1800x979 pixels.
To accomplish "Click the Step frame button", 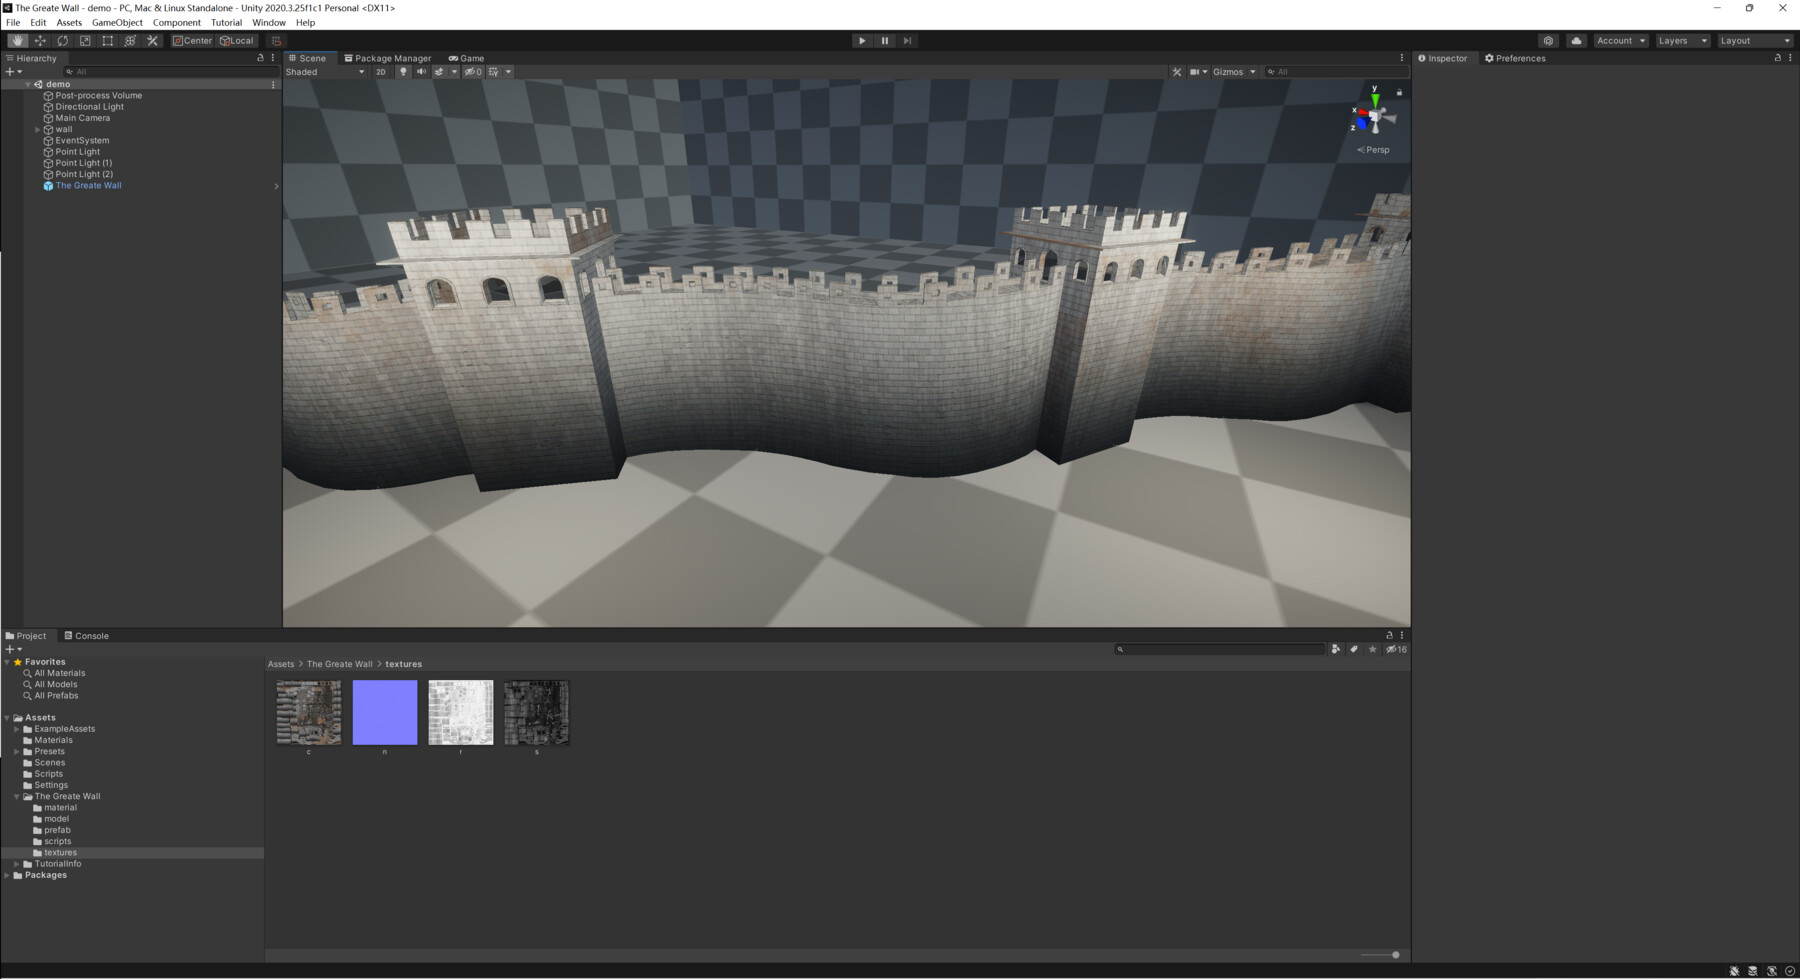I will point(908,41).
